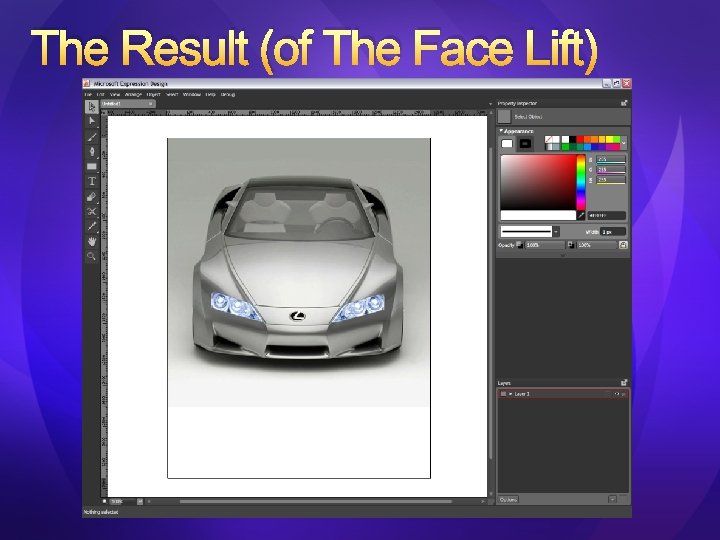
Task: Open the Select menu
Action: [172, 95]
